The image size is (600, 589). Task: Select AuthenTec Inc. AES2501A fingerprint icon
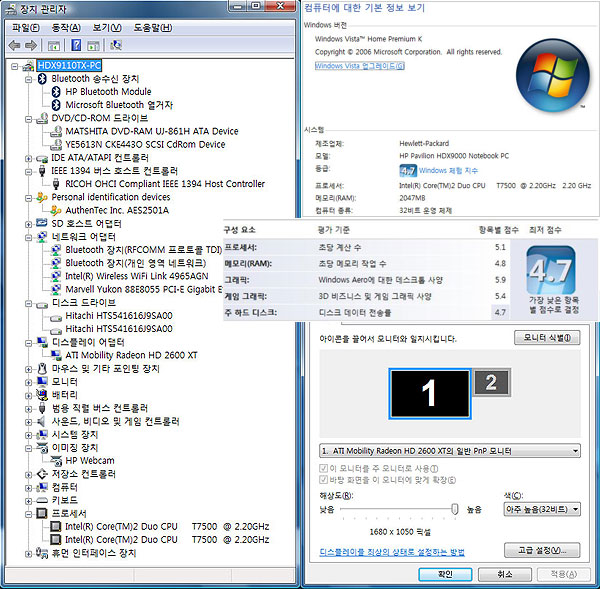(56, 210)
